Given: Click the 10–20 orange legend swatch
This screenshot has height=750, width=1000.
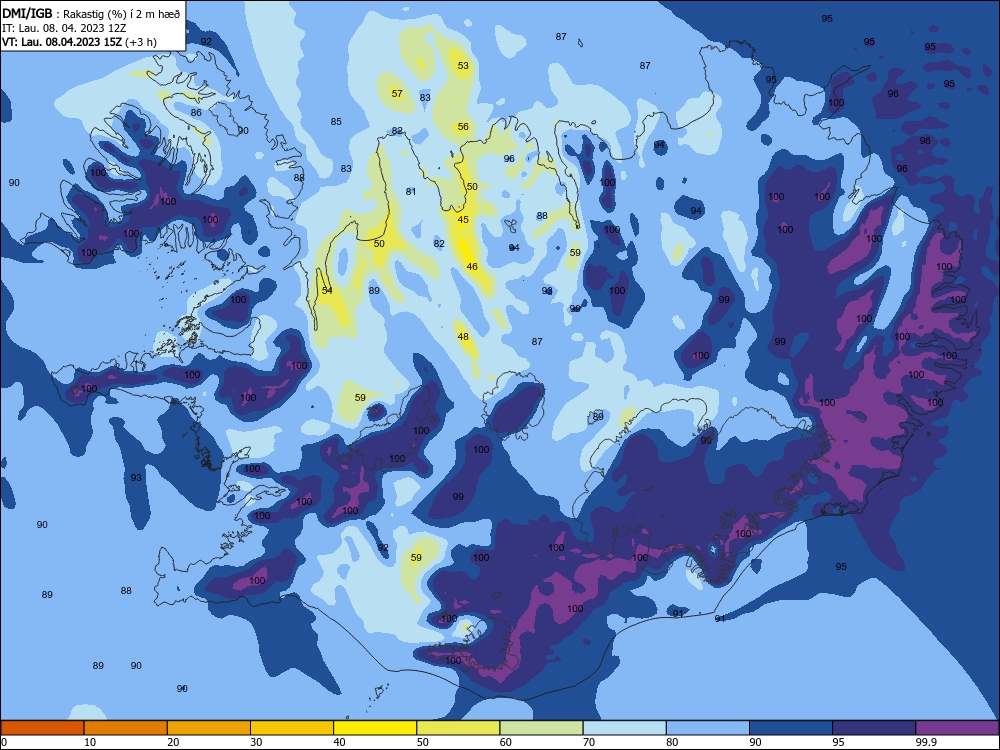Looking at the screenshot, I should coord(126,728).
